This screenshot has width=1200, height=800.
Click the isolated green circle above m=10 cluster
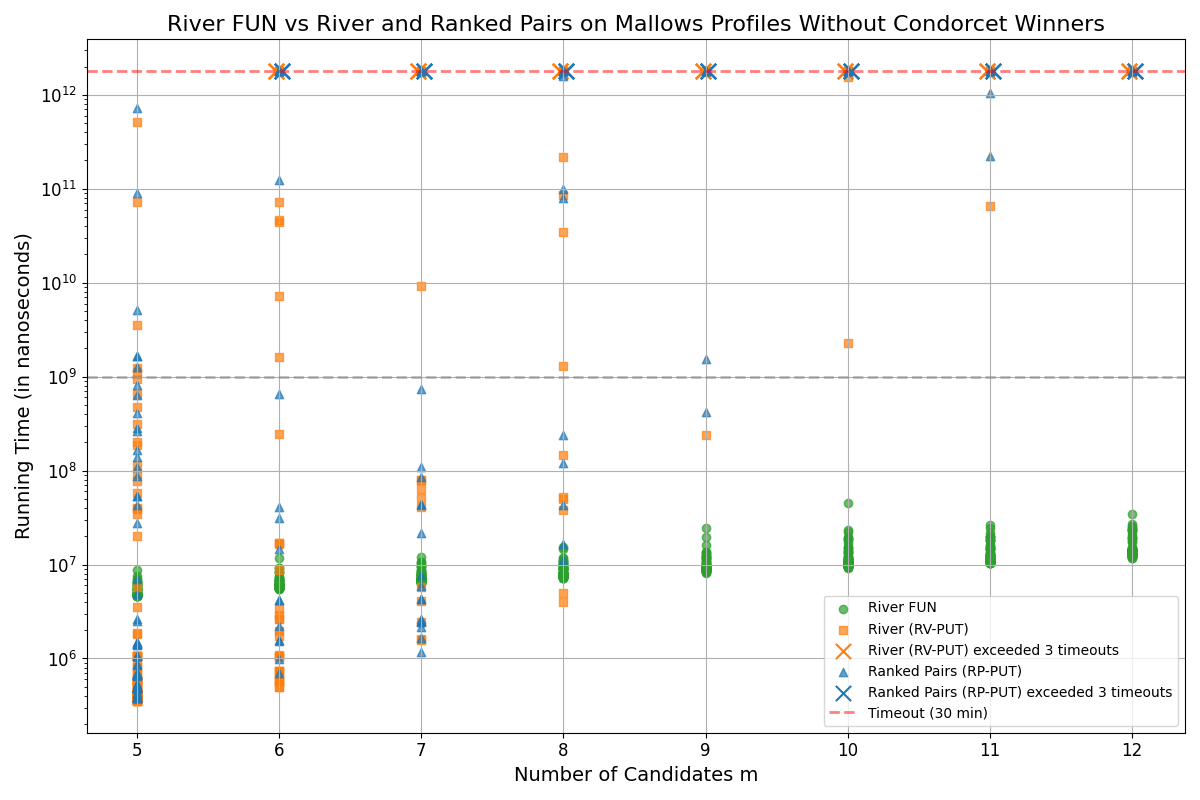(x=848, y=503)
